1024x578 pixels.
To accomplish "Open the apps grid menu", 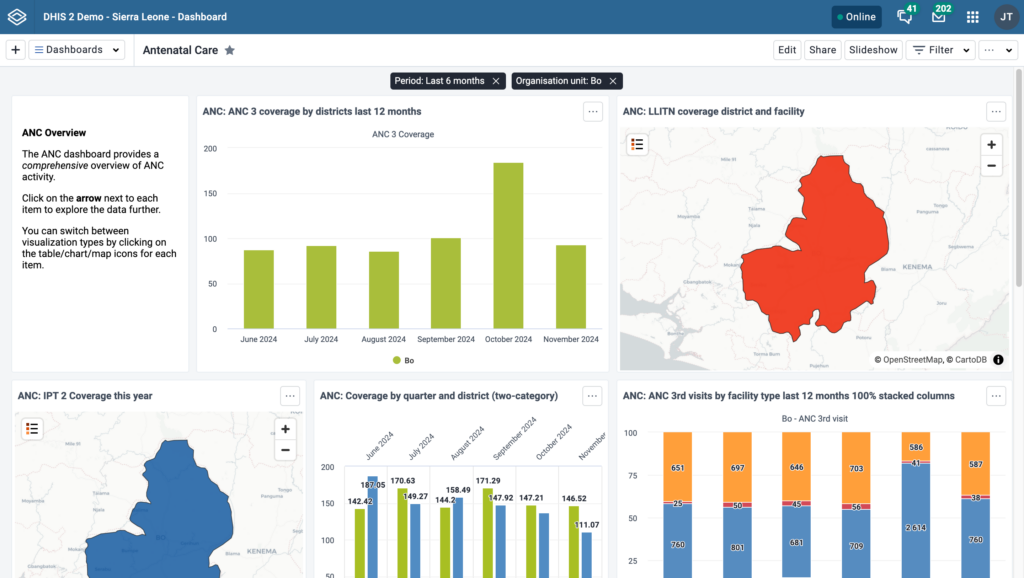I will [x=972, y=17].
